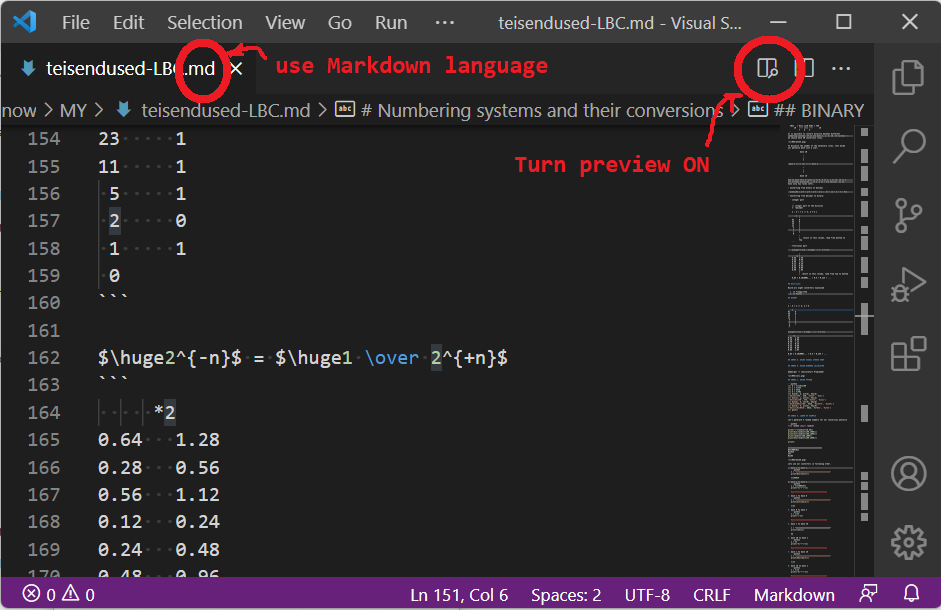Place cursor on '\over' in line 162

point(391,358)
